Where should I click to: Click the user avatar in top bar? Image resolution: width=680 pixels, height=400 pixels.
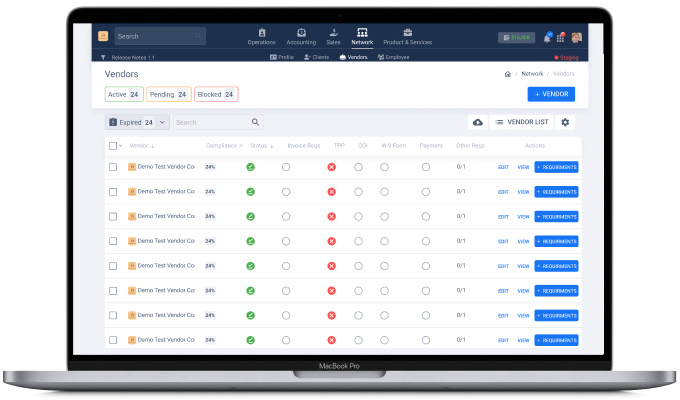[577, 37]
